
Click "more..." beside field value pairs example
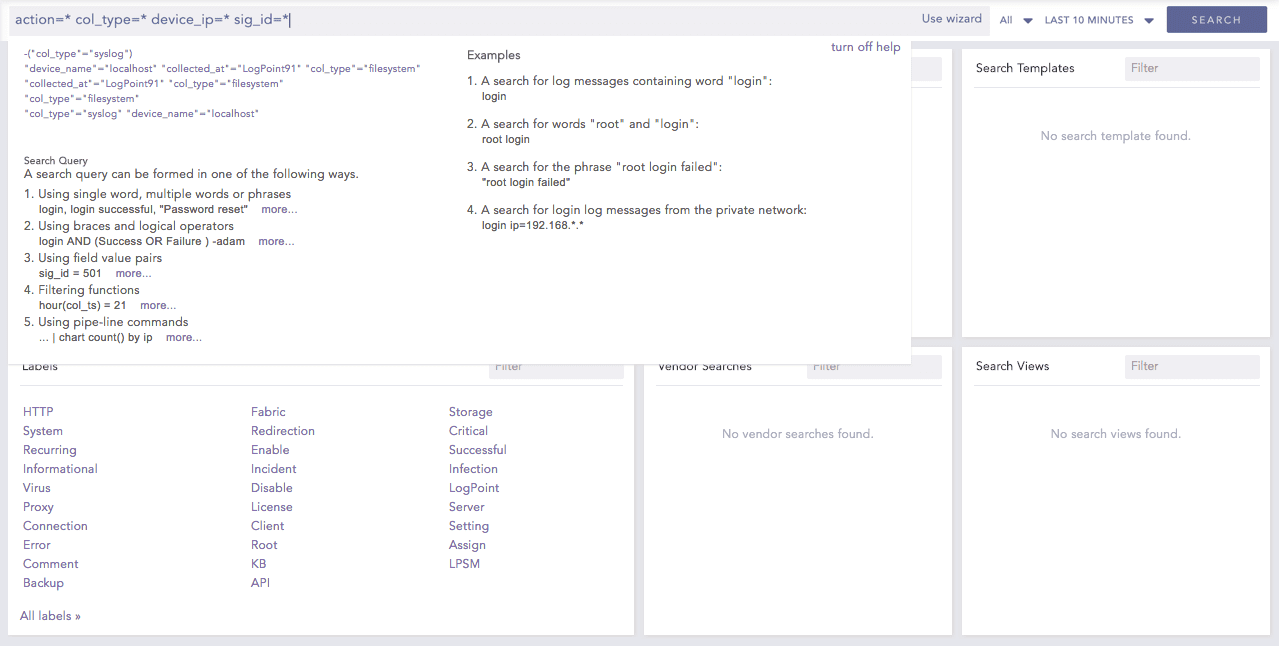[x=133, y=273]
